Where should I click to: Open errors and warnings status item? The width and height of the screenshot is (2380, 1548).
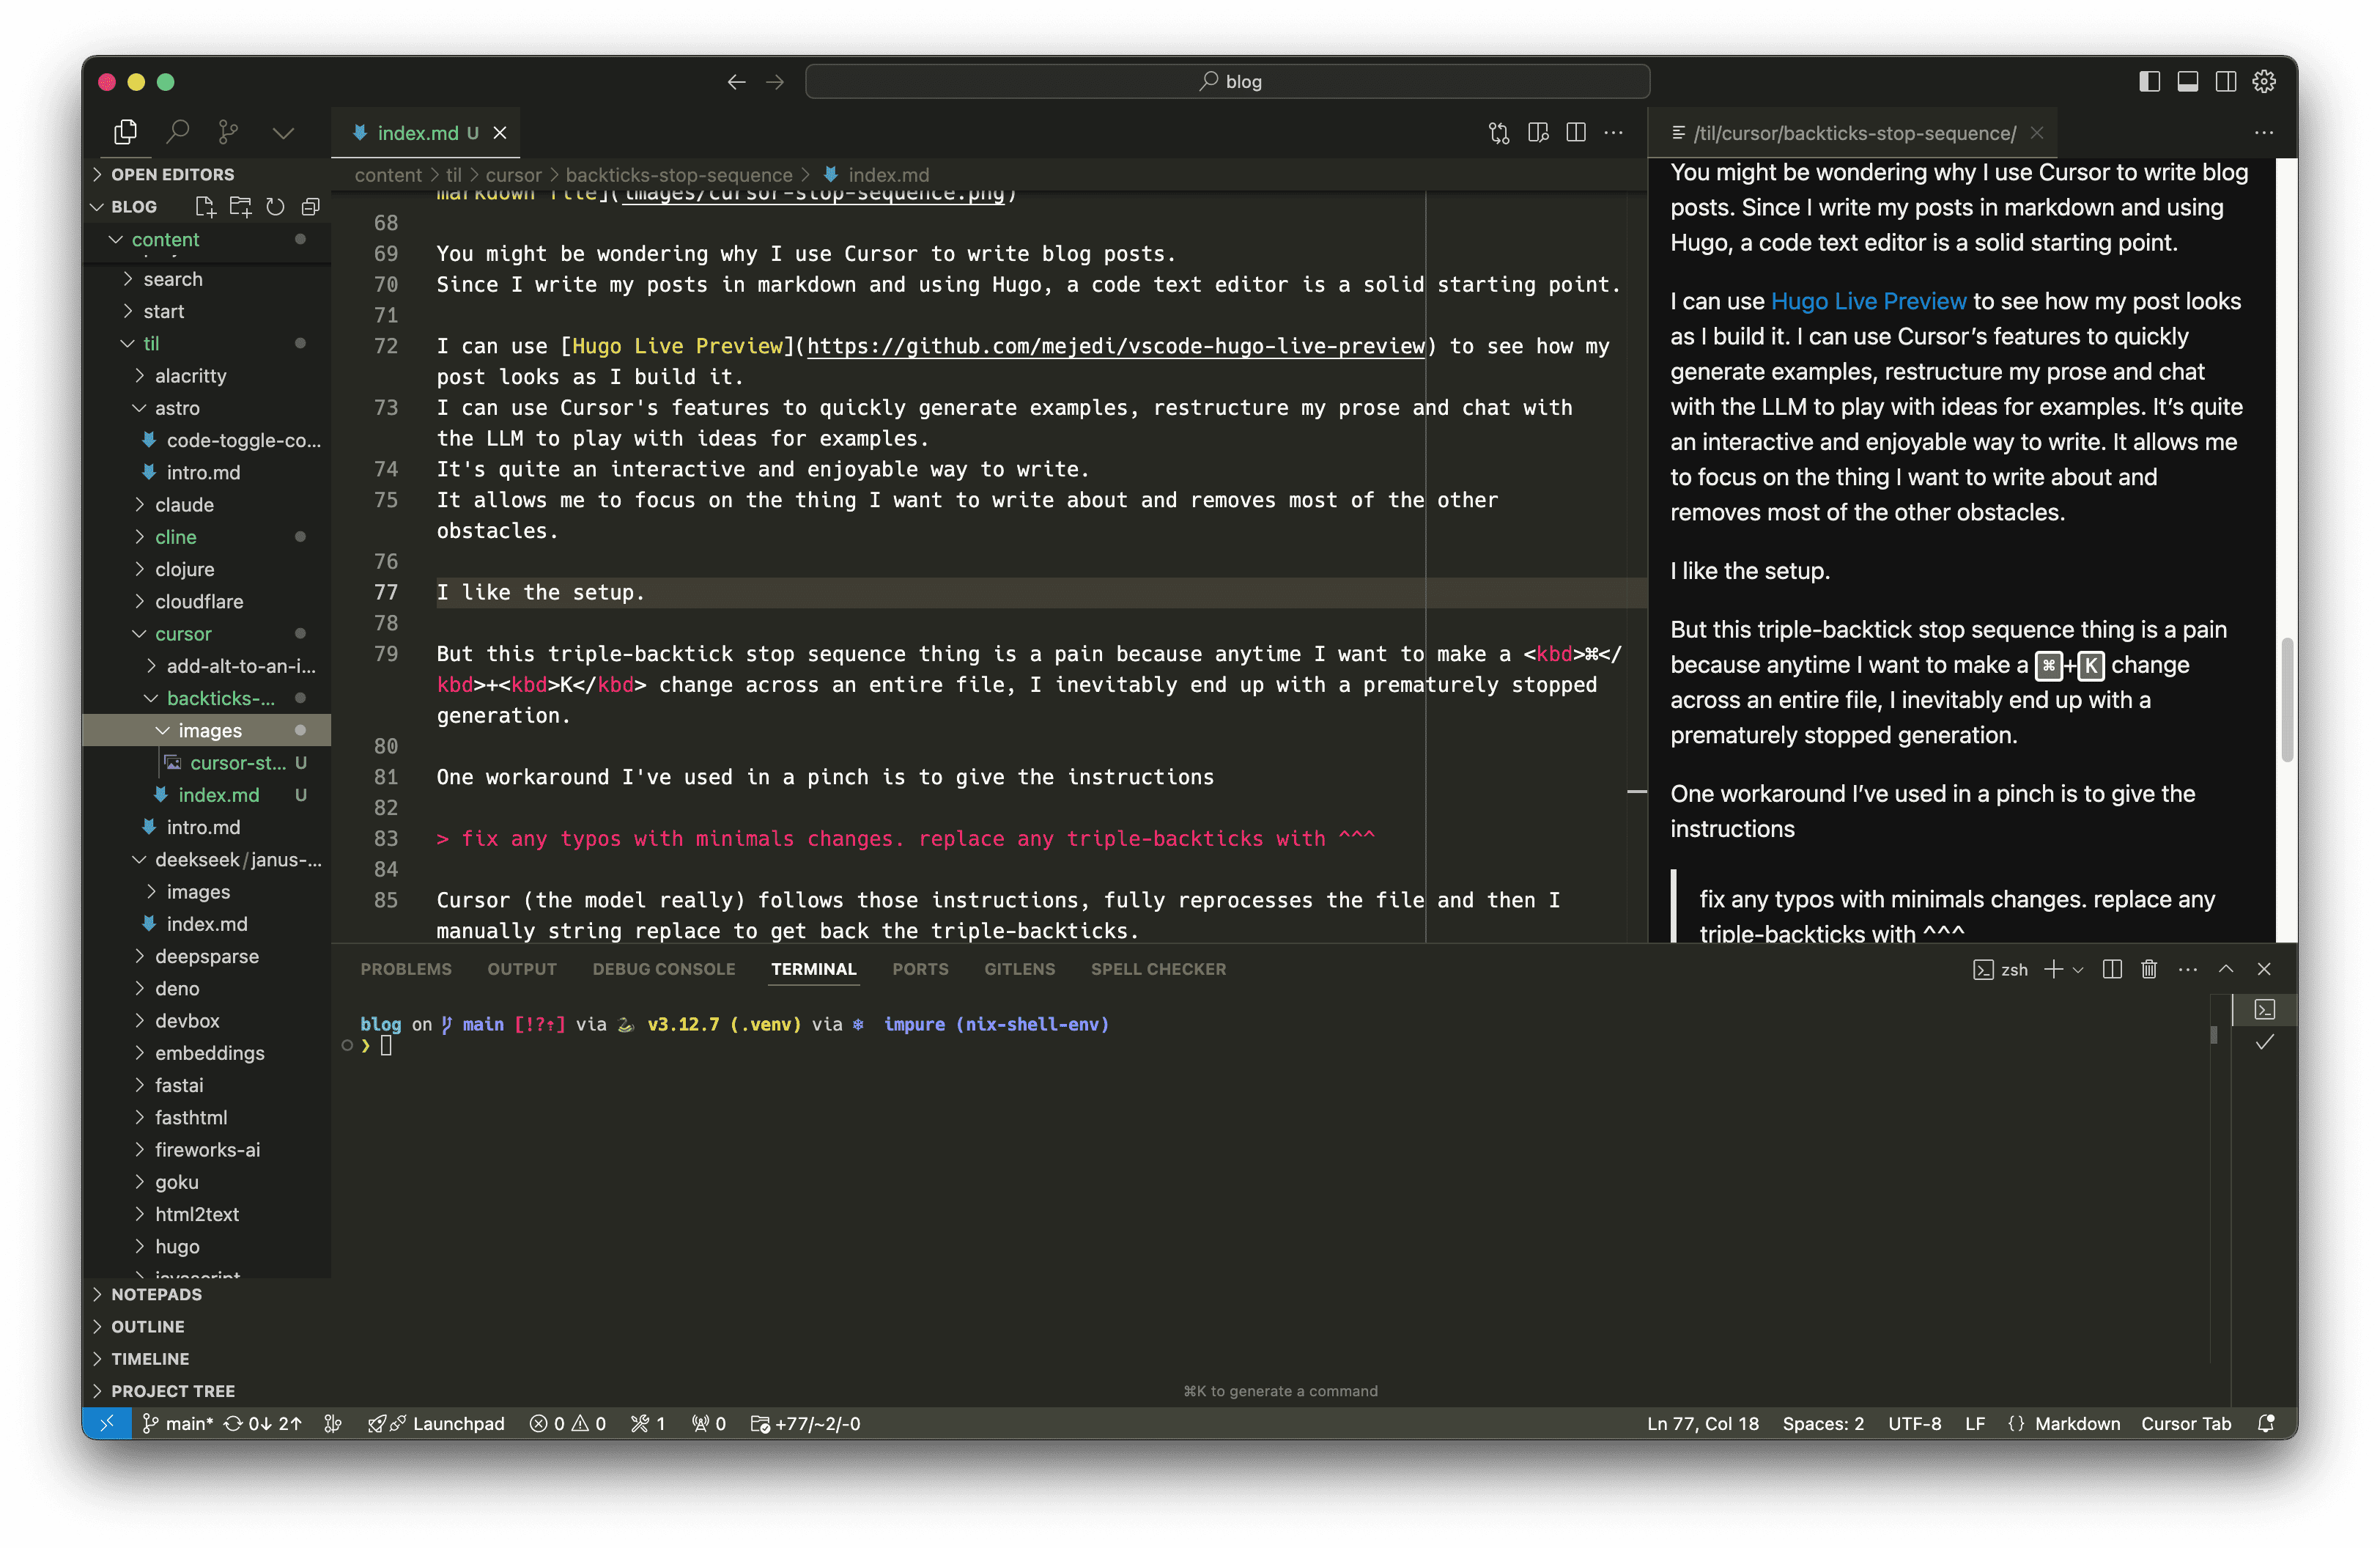[567, 1423]
